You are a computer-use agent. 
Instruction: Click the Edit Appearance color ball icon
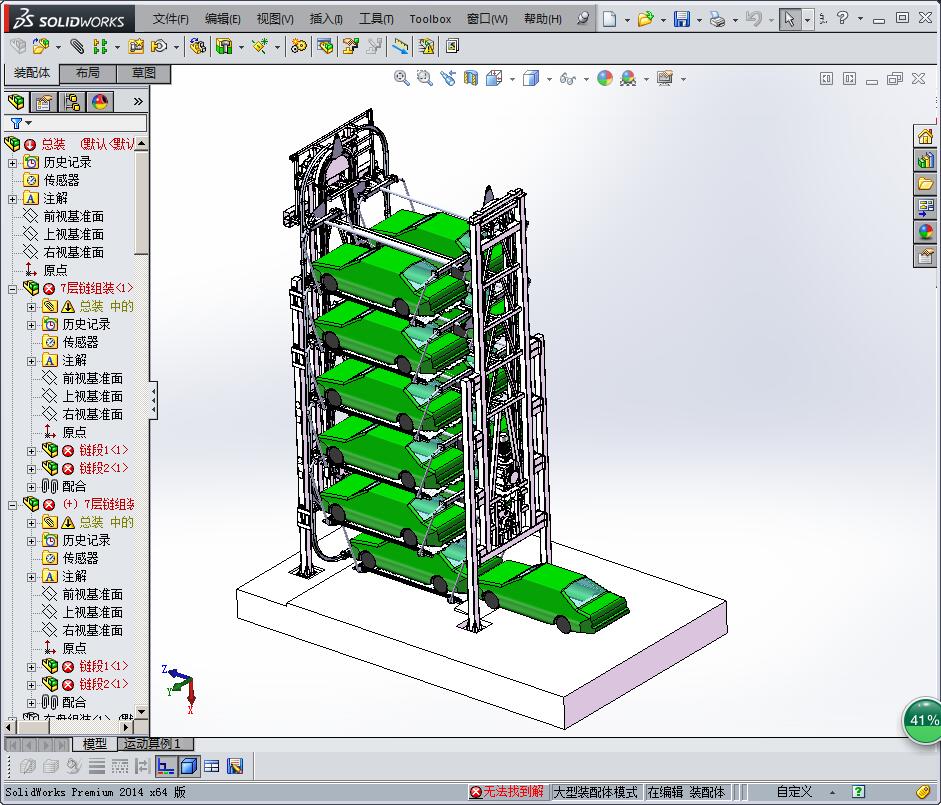coord(605,78)
